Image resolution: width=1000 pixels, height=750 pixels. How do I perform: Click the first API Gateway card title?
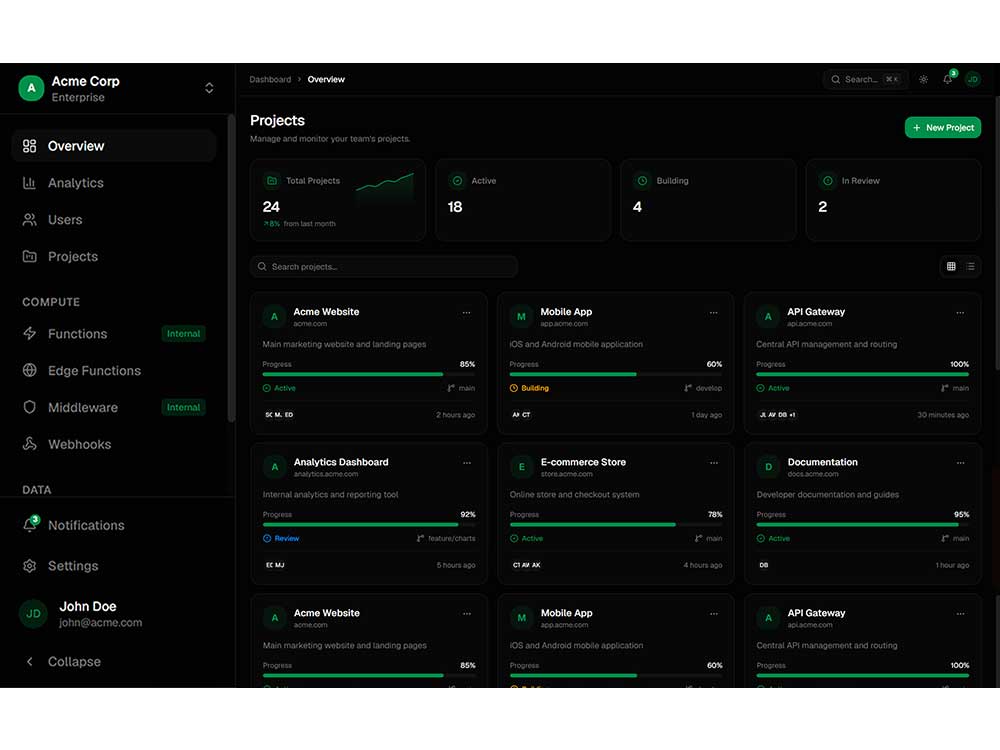click(816, 312)
